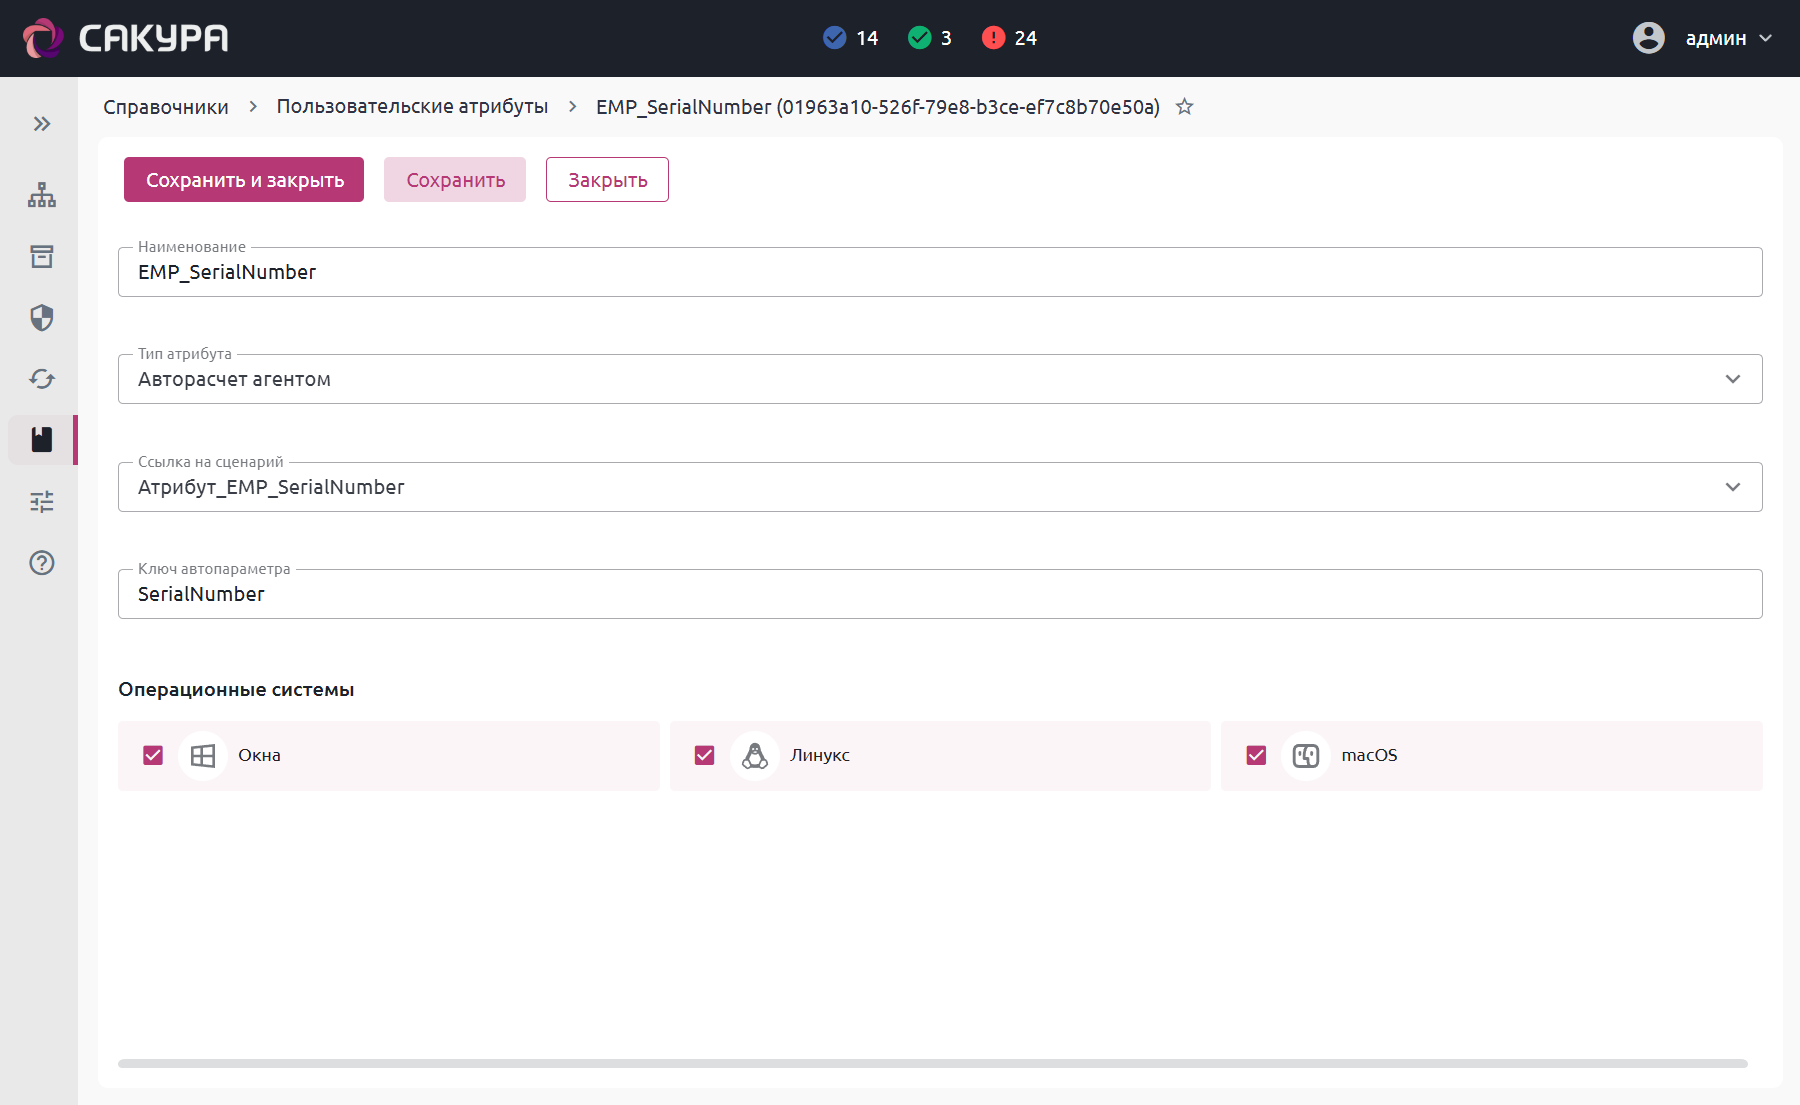The width and height of the screenshot is (1800, 1105).
Task: Click the user avatar icon
Action: [x=1649, y=38]
